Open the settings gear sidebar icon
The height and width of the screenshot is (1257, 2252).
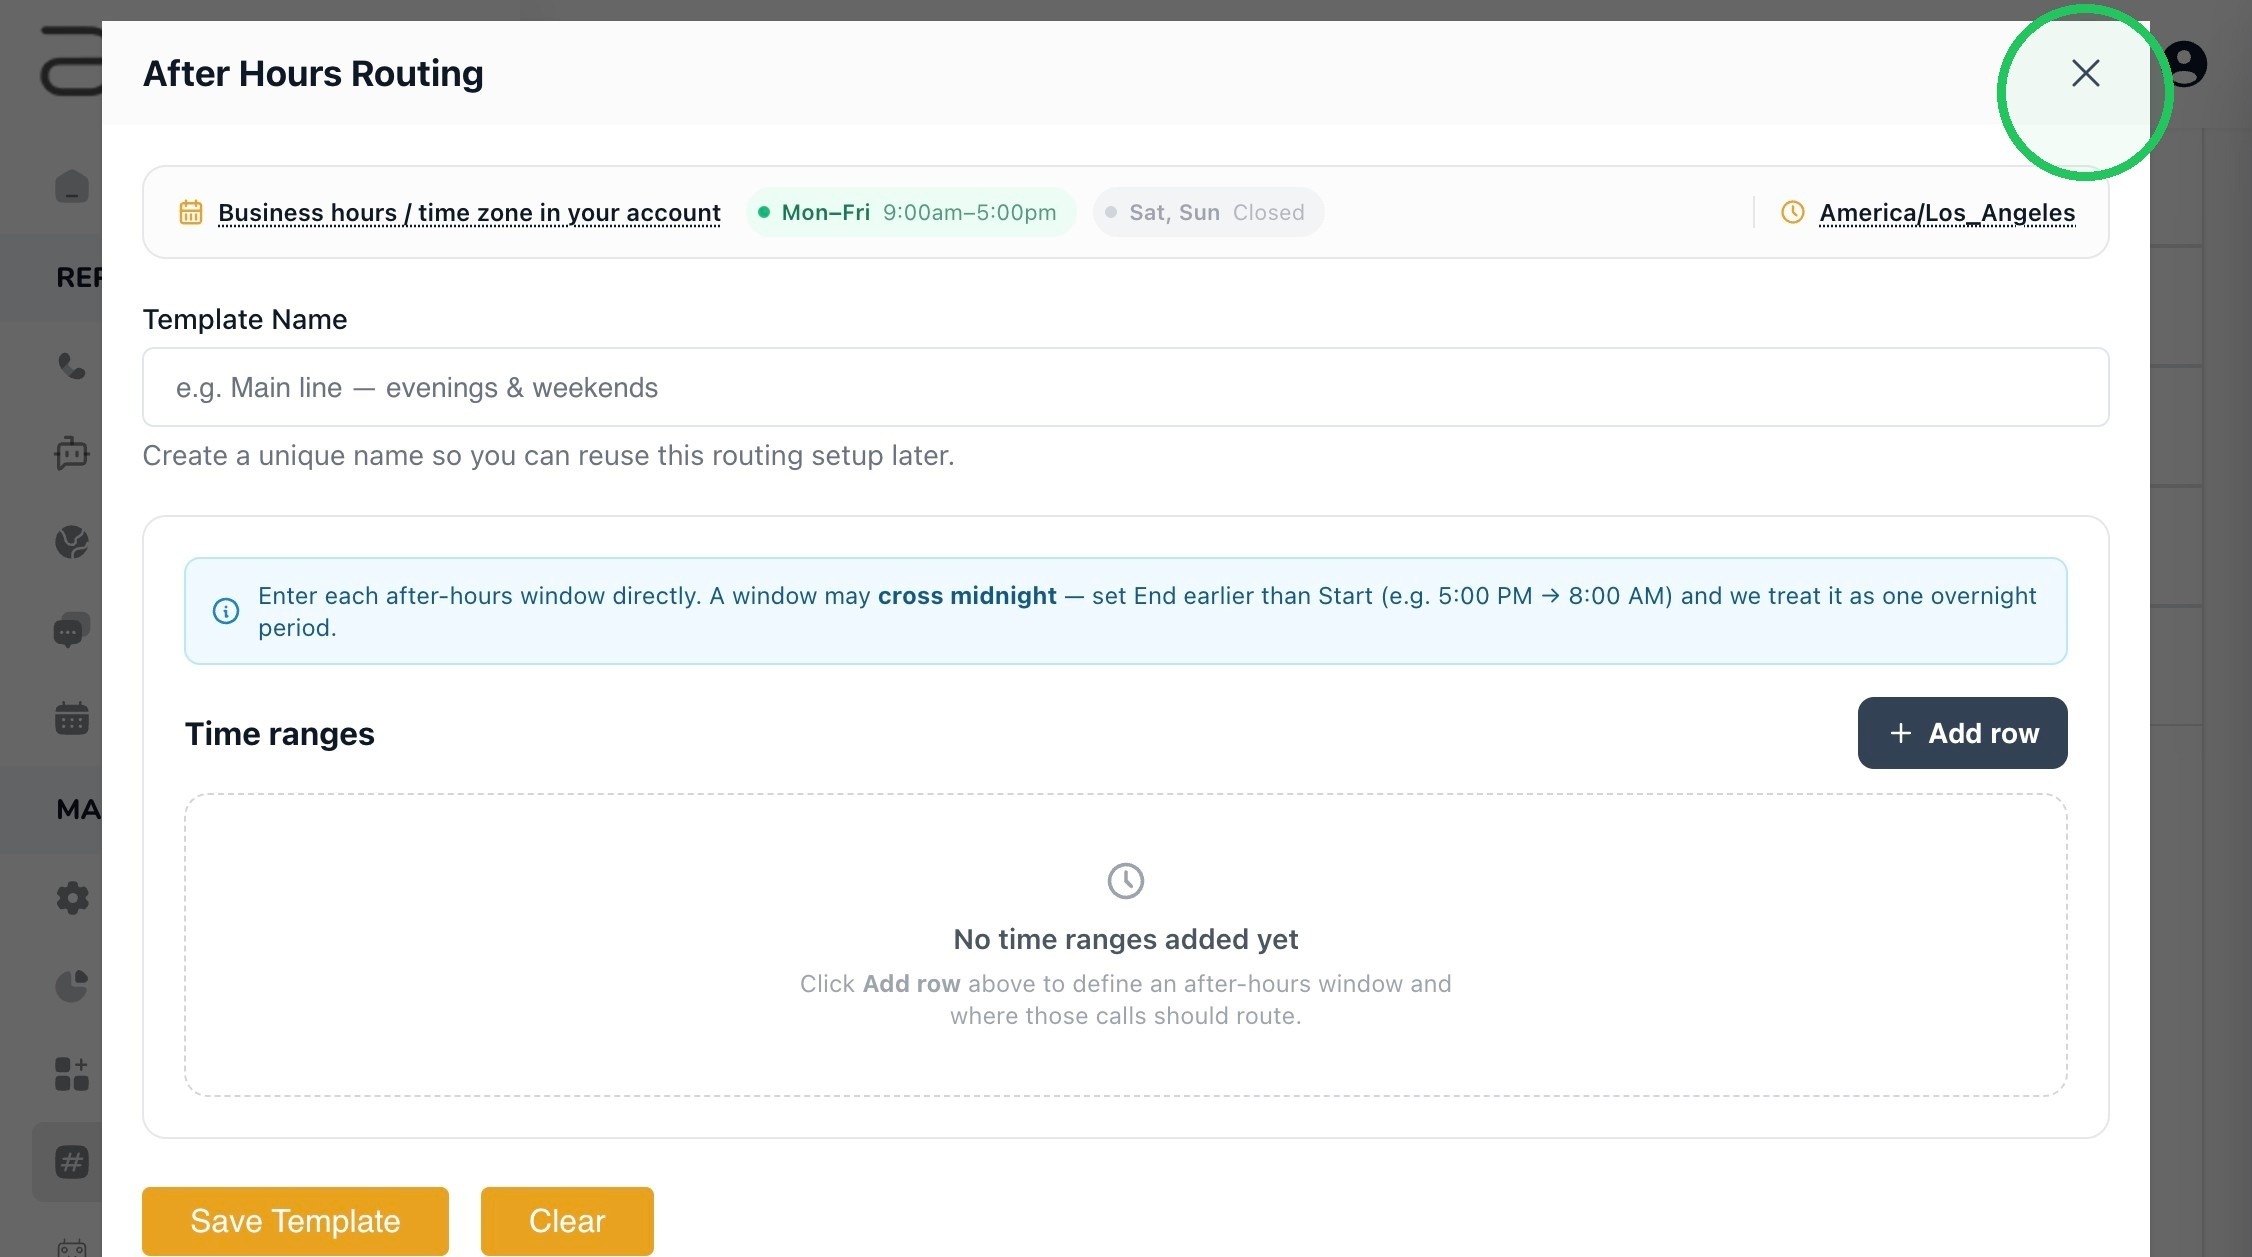click(72, 898)
